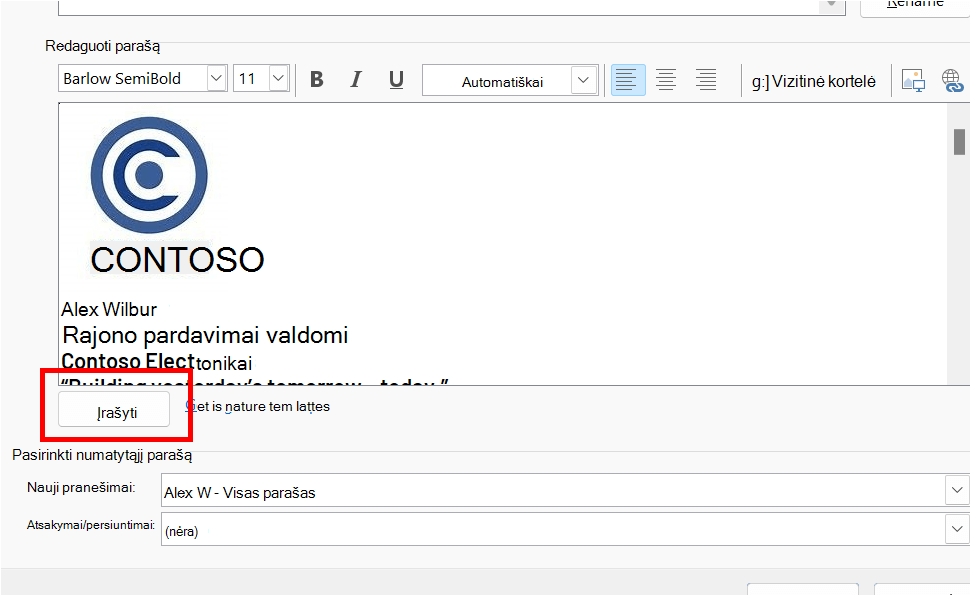970x595 pixels.
Task: Click 'Rajono pardavimai valdomi' text line
Action: [x=205, y=335]
